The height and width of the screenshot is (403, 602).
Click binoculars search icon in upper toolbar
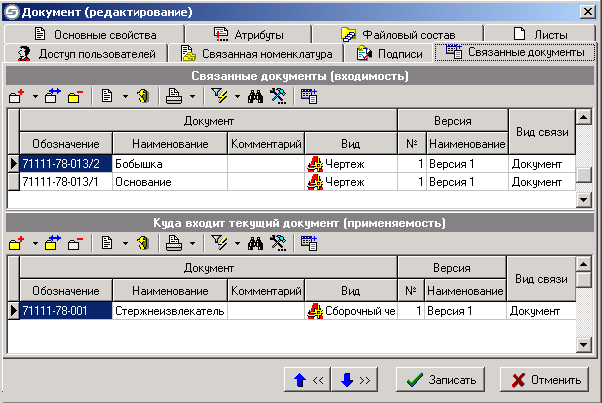256,96
